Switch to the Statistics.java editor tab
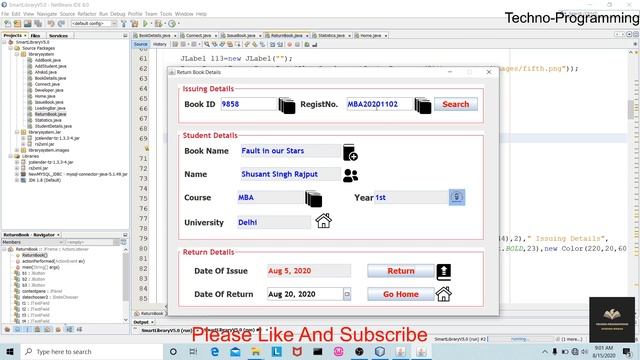640x360 pixels. [x=331, y=36]
